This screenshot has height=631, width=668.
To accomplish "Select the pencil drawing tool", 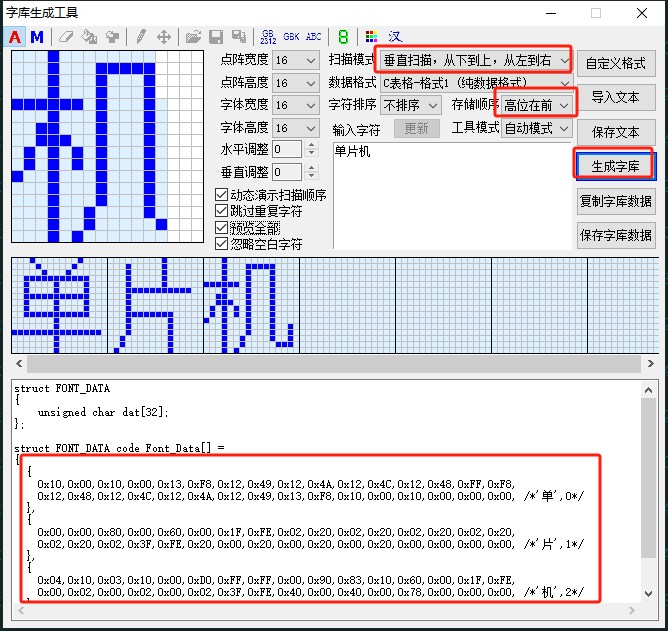I will tap(141, 37).
